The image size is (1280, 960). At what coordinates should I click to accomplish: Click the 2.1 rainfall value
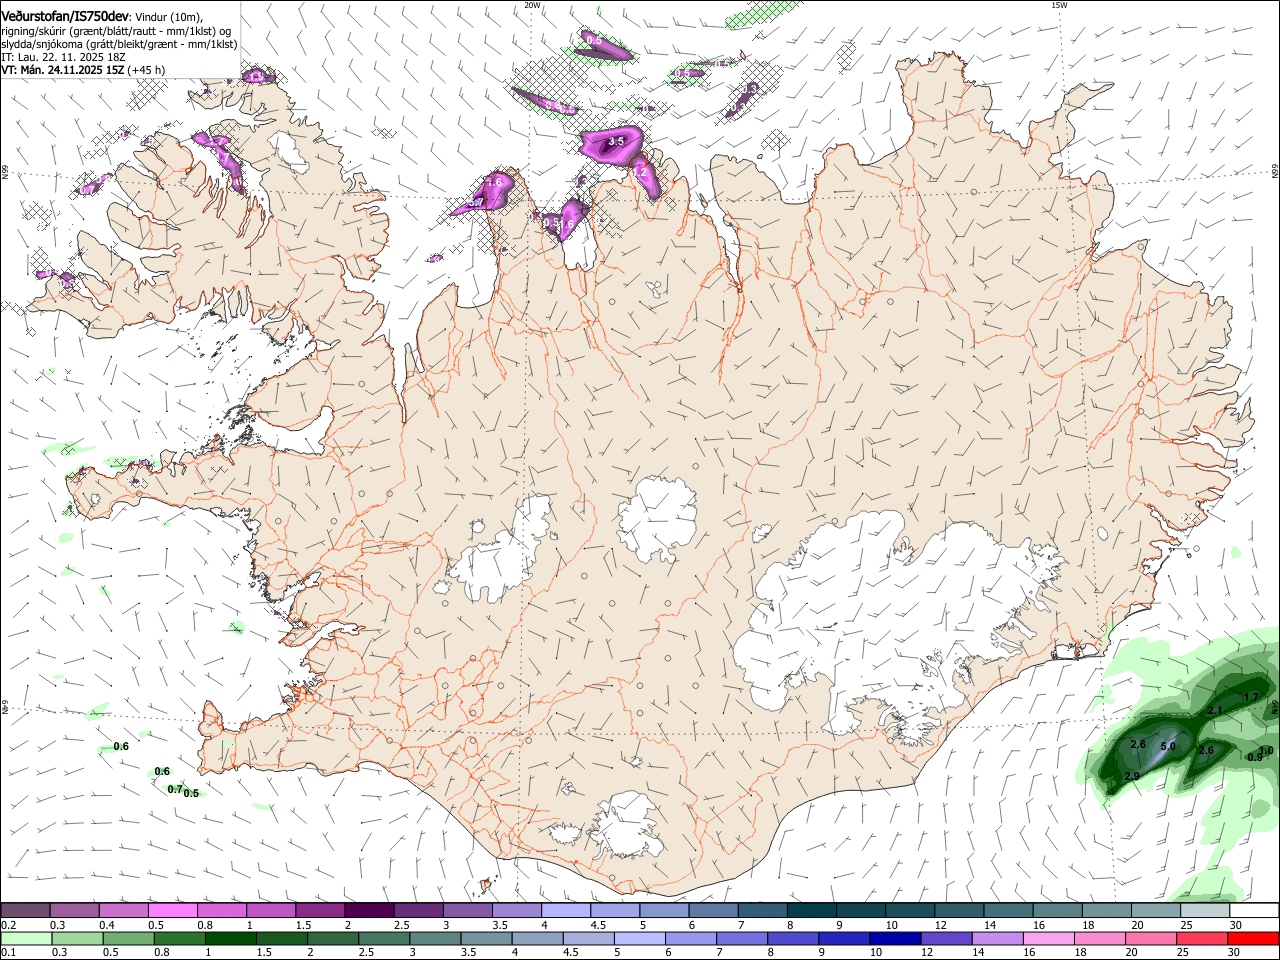[1215, 711]
